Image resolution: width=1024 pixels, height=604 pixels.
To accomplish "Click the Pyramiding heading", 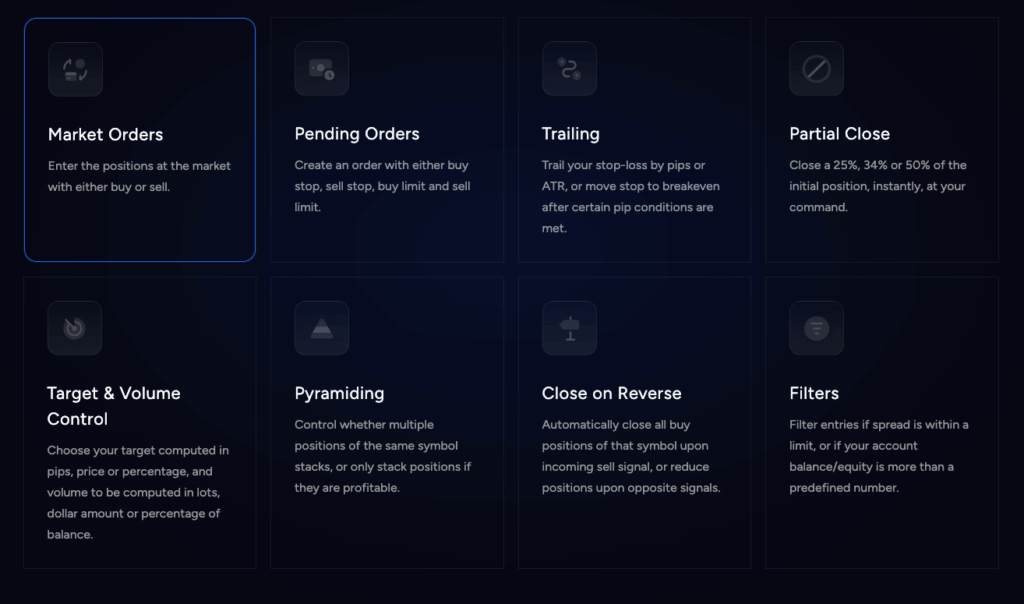I will 339,393.
